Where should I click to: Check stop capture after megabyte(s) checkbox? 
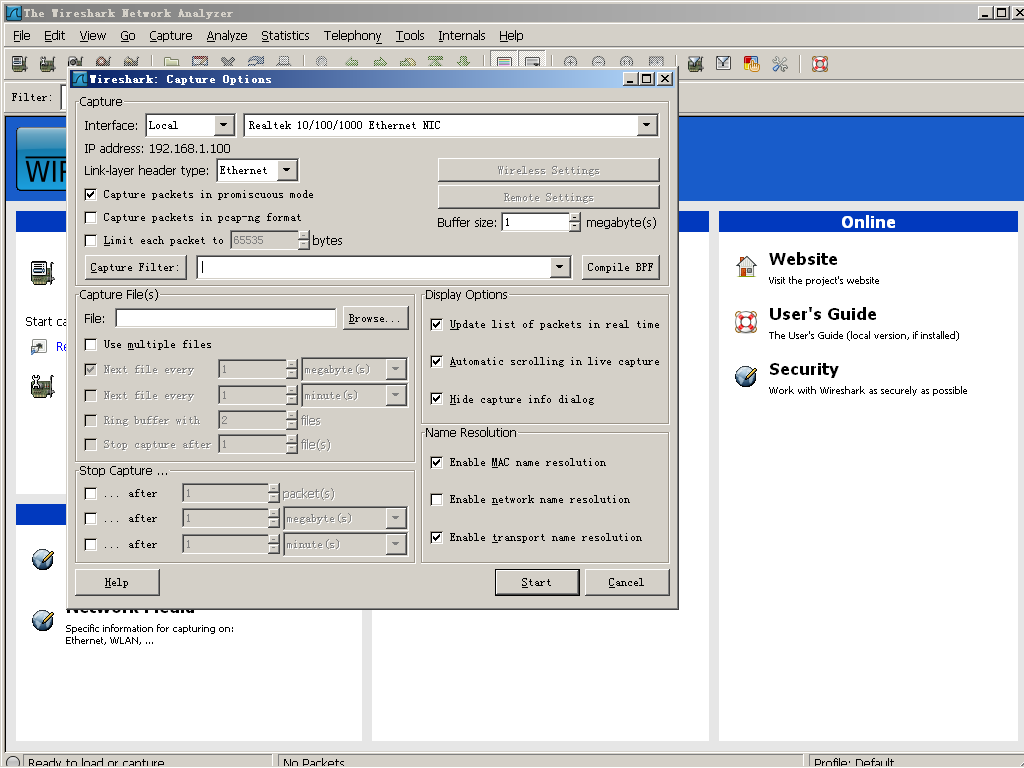(x=91, y=519)
